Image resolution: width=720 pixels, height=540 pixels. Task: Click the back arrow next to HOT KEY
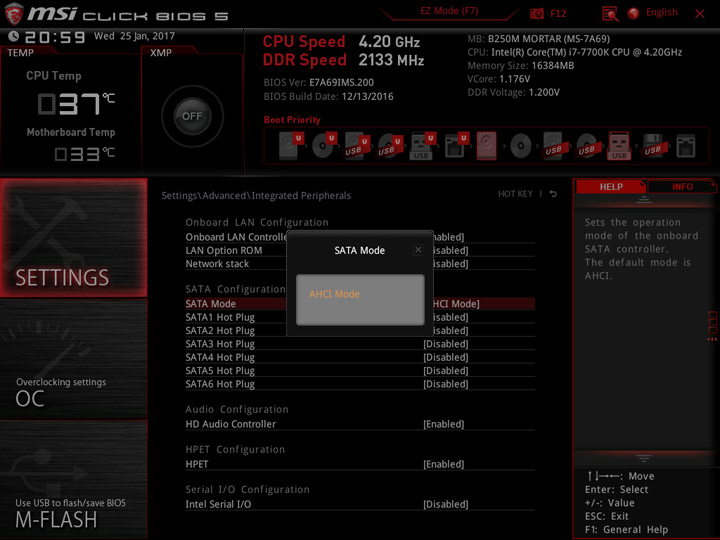pyautogui.click(x=553, y=194)
